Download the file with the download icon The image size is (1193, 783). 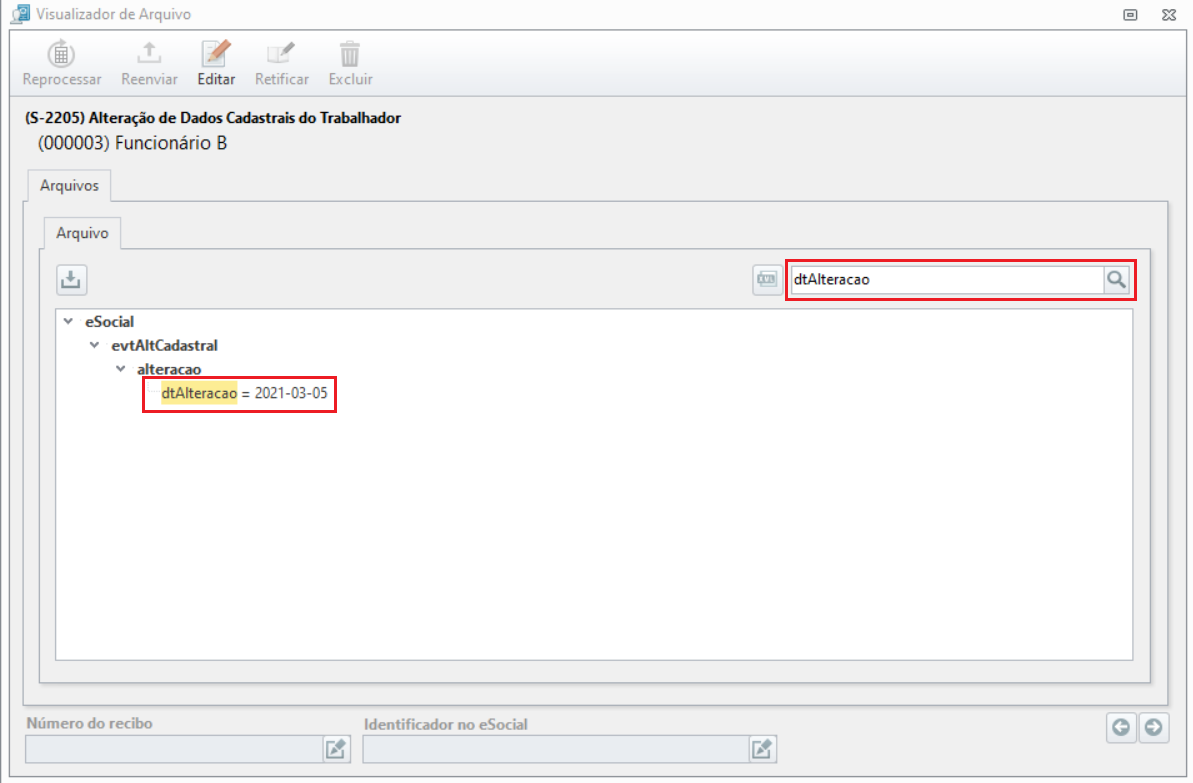72,280
